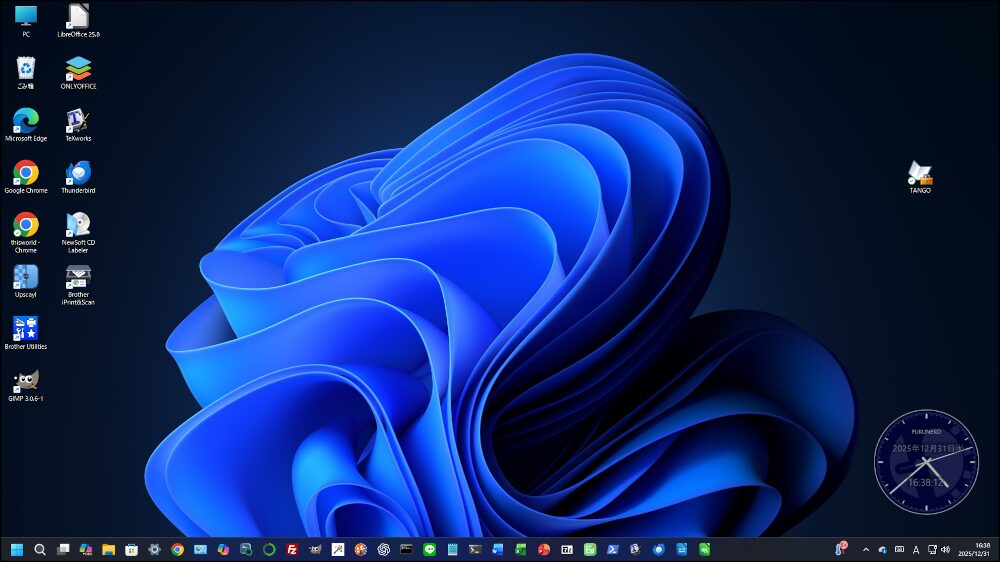Open the ONLYOFFICE desktop icon
Viewport: 1000px width, 562px height.
click(78, 69)
